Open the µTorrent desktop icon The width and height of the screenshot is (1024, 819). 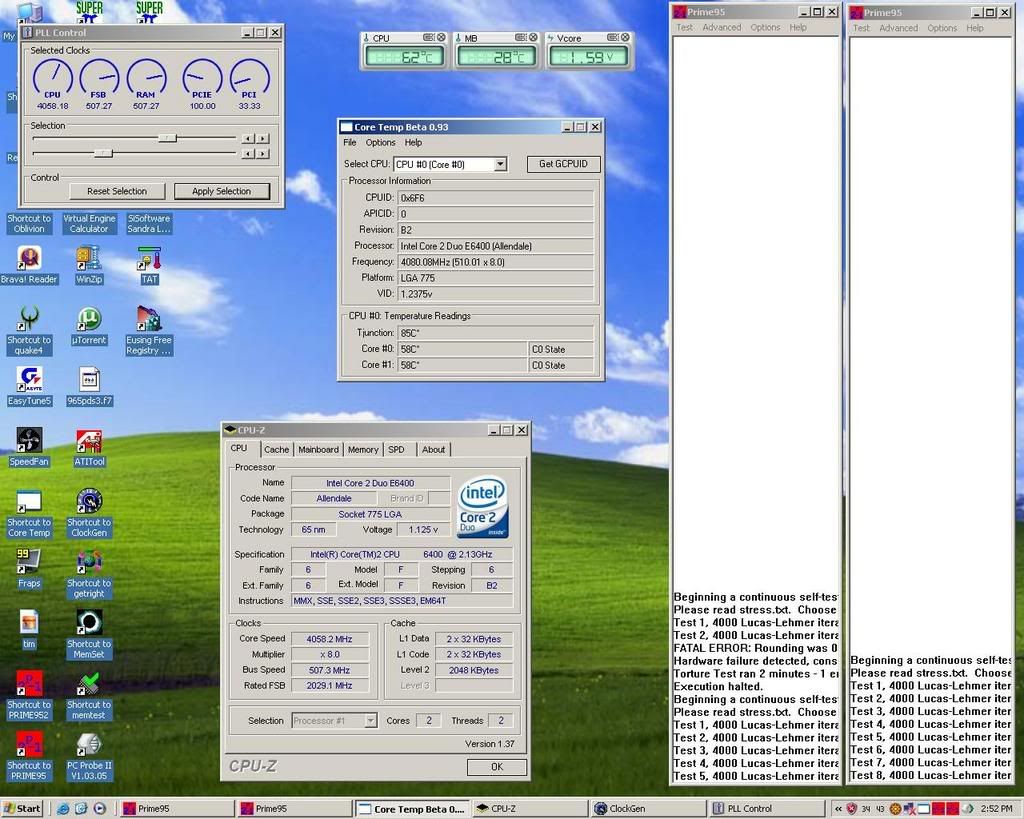point(89,320)
